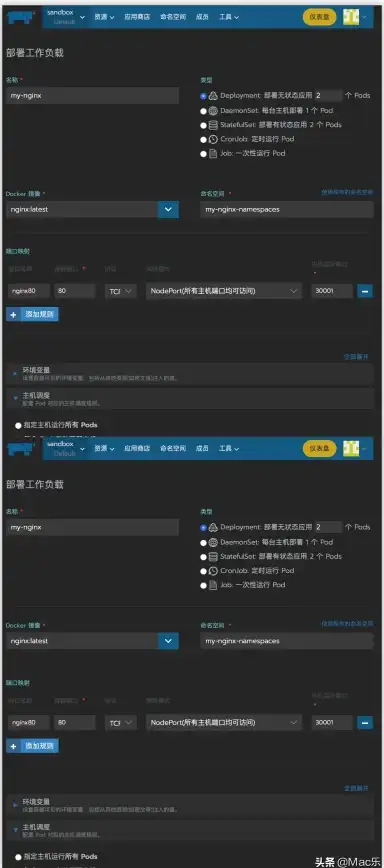This screenshot has height=868, width=384.
Task: Go to 命名空间 in the lower header
Action: point(173,448)
